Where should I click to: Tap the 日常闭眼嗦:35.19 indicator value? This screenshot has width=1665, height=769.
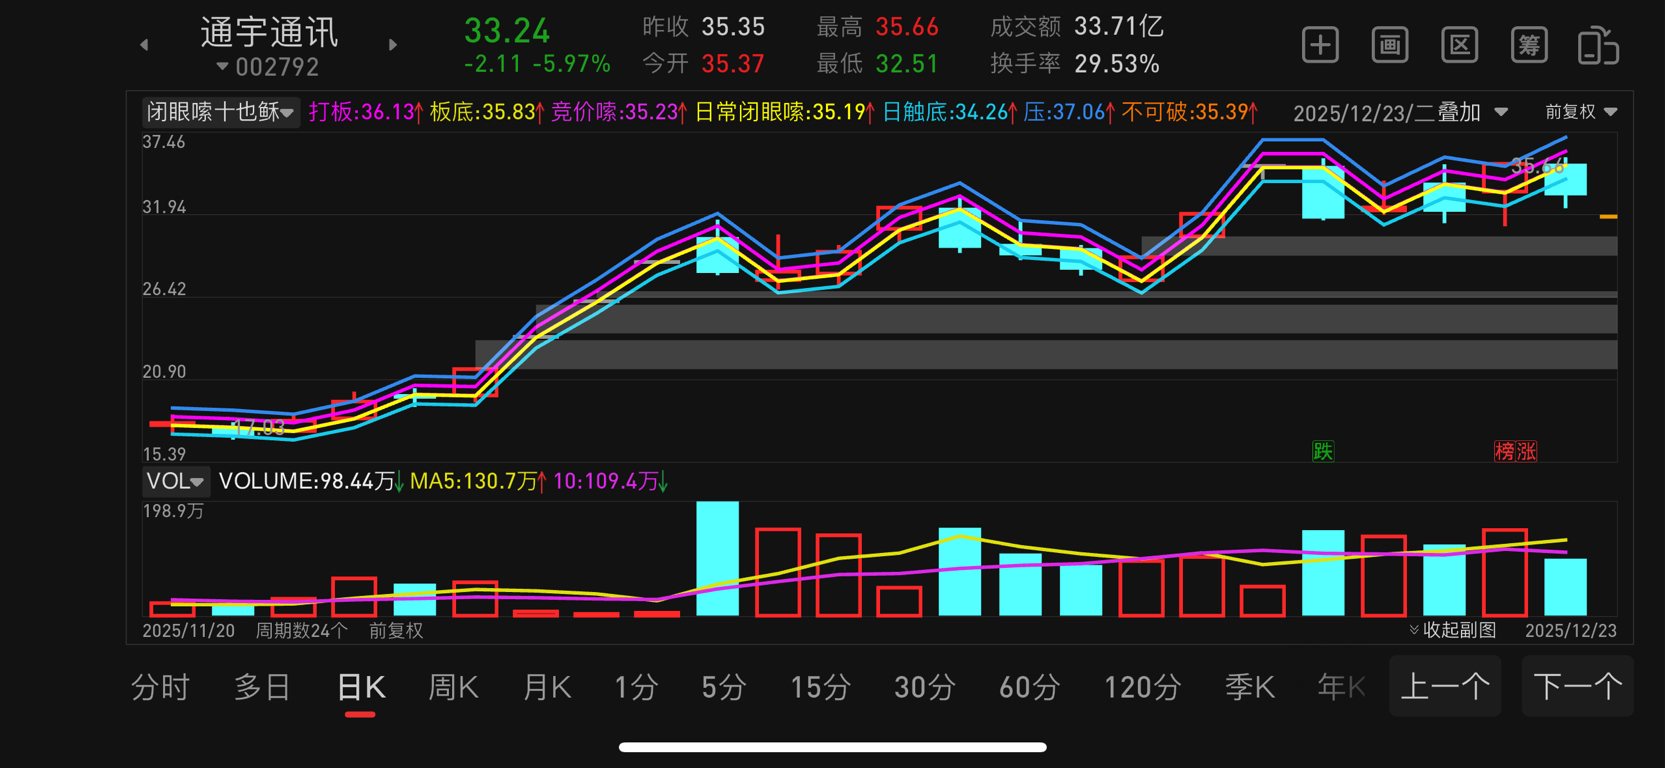point(785,112)
